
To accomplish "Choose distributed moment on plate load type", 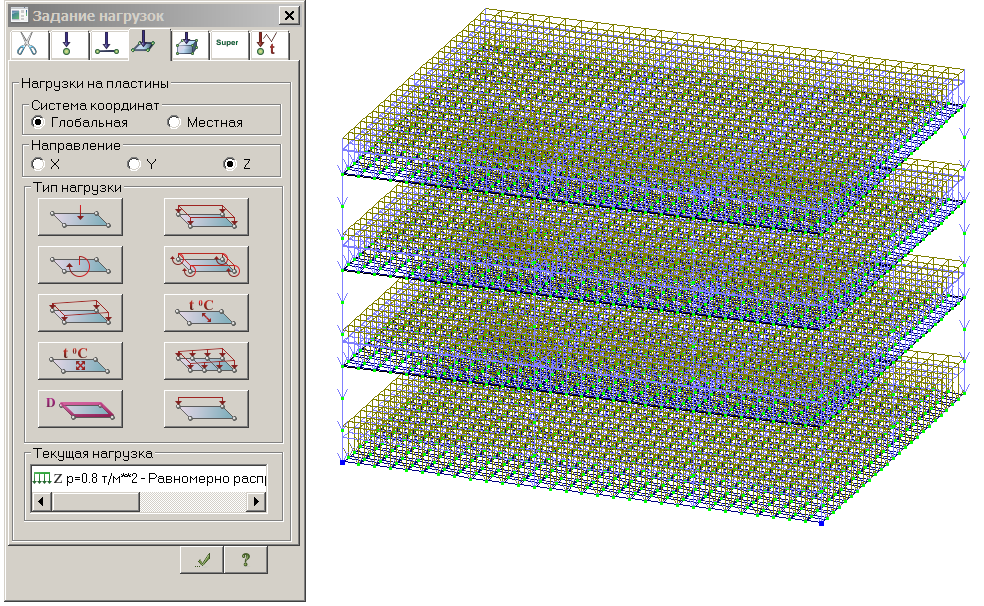I will pyautogui.click(x=206, y=265).
